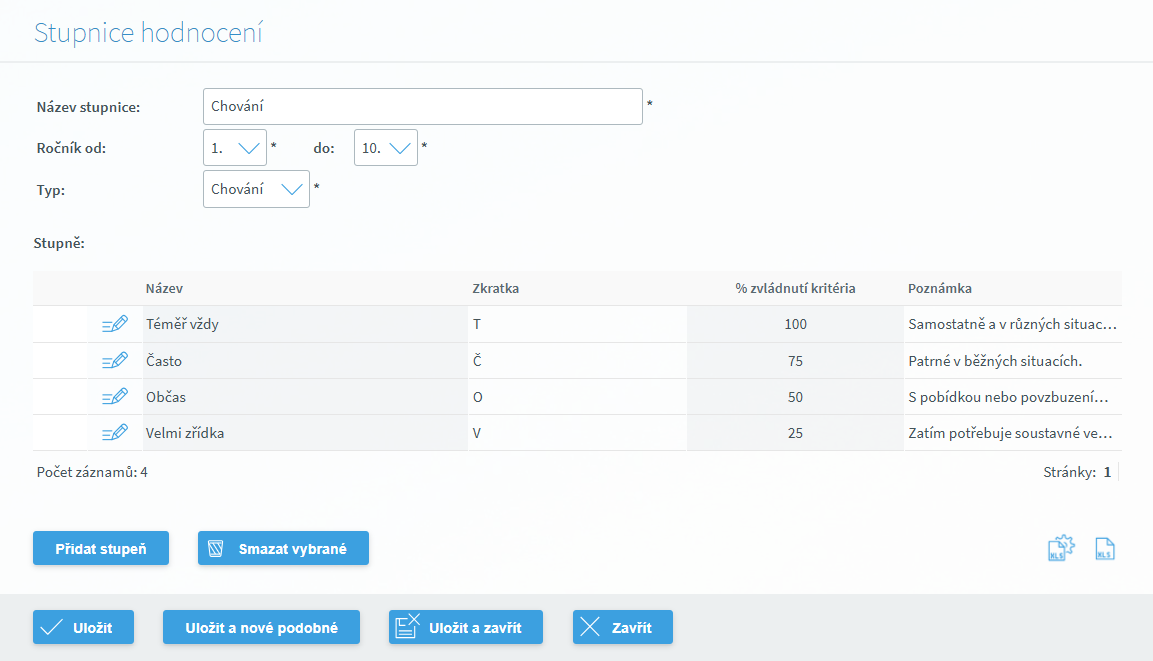
Task: Click 'Smazat vybrané' to delete selected
Action: [283, 548]
